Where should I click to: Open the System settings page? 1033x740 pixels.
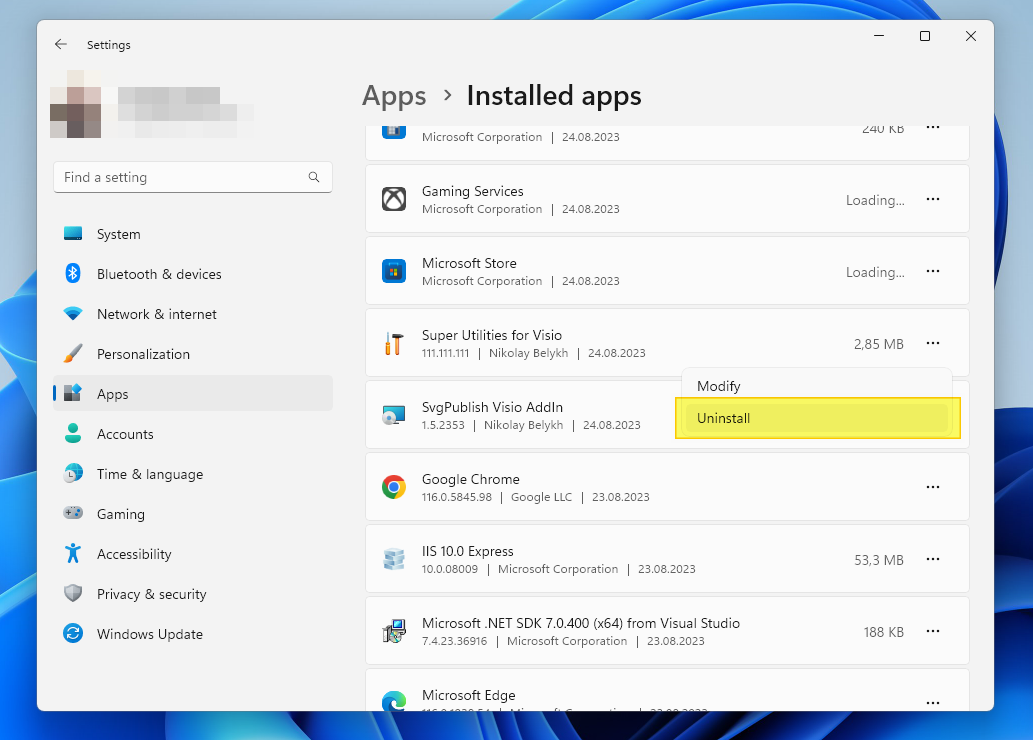pos(193,234)
